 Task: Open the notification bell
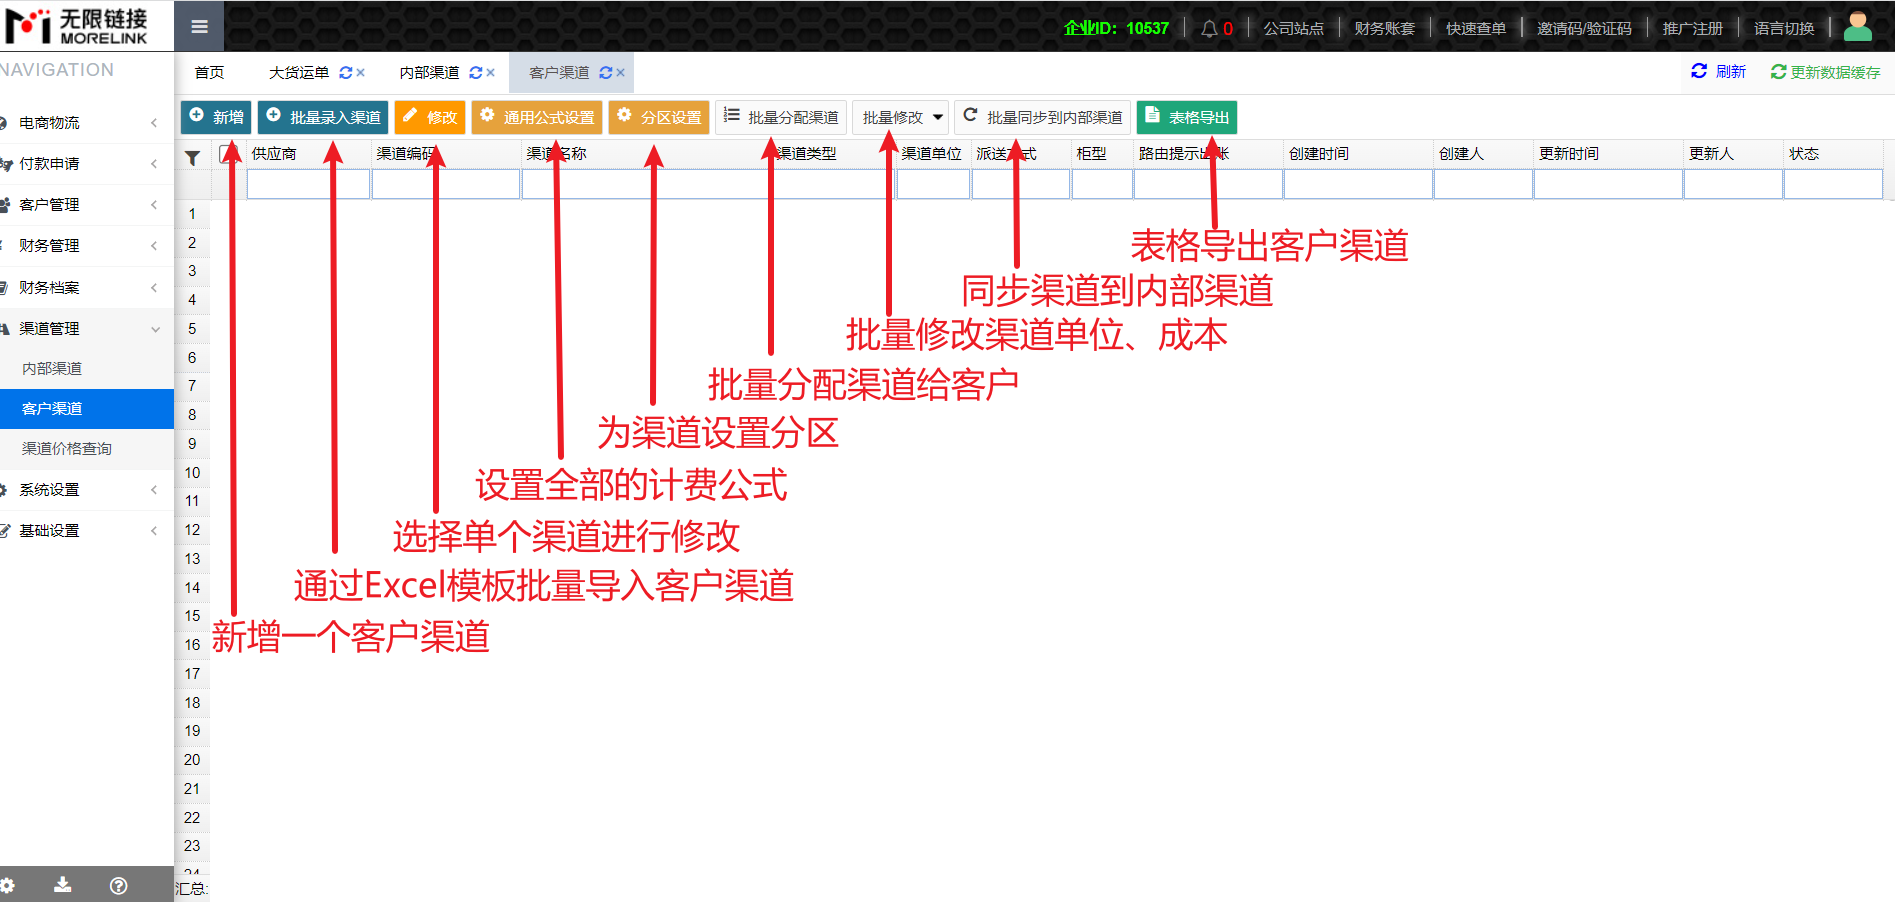pyautogui.click(x=1208, y=28)
